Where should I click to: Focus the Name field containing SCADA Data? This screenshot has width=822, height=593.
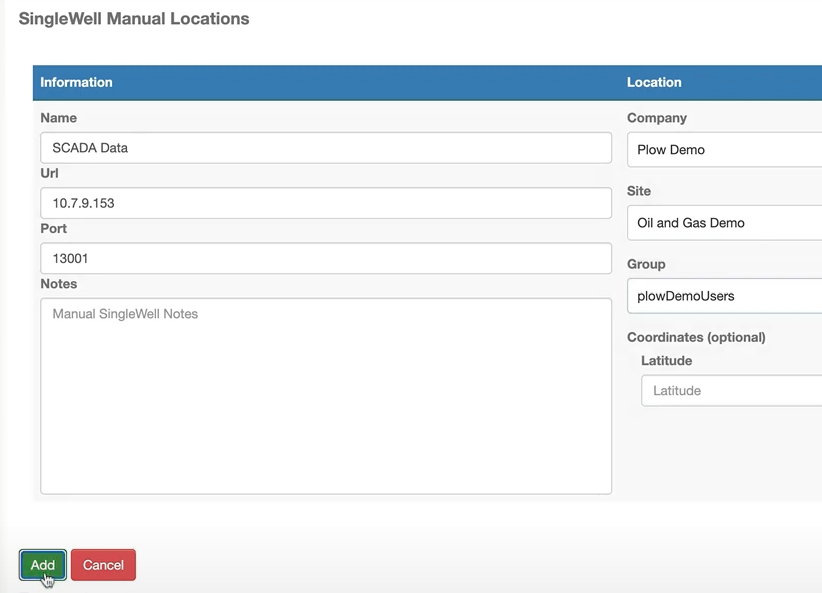click(326, 148)
